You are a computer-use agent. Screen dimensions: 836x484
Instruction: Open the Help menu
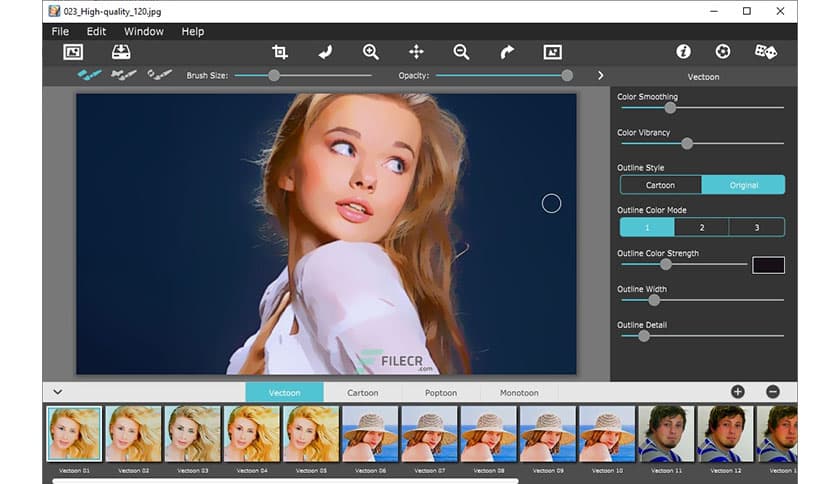pyautogui.click(x=192, y=31)
